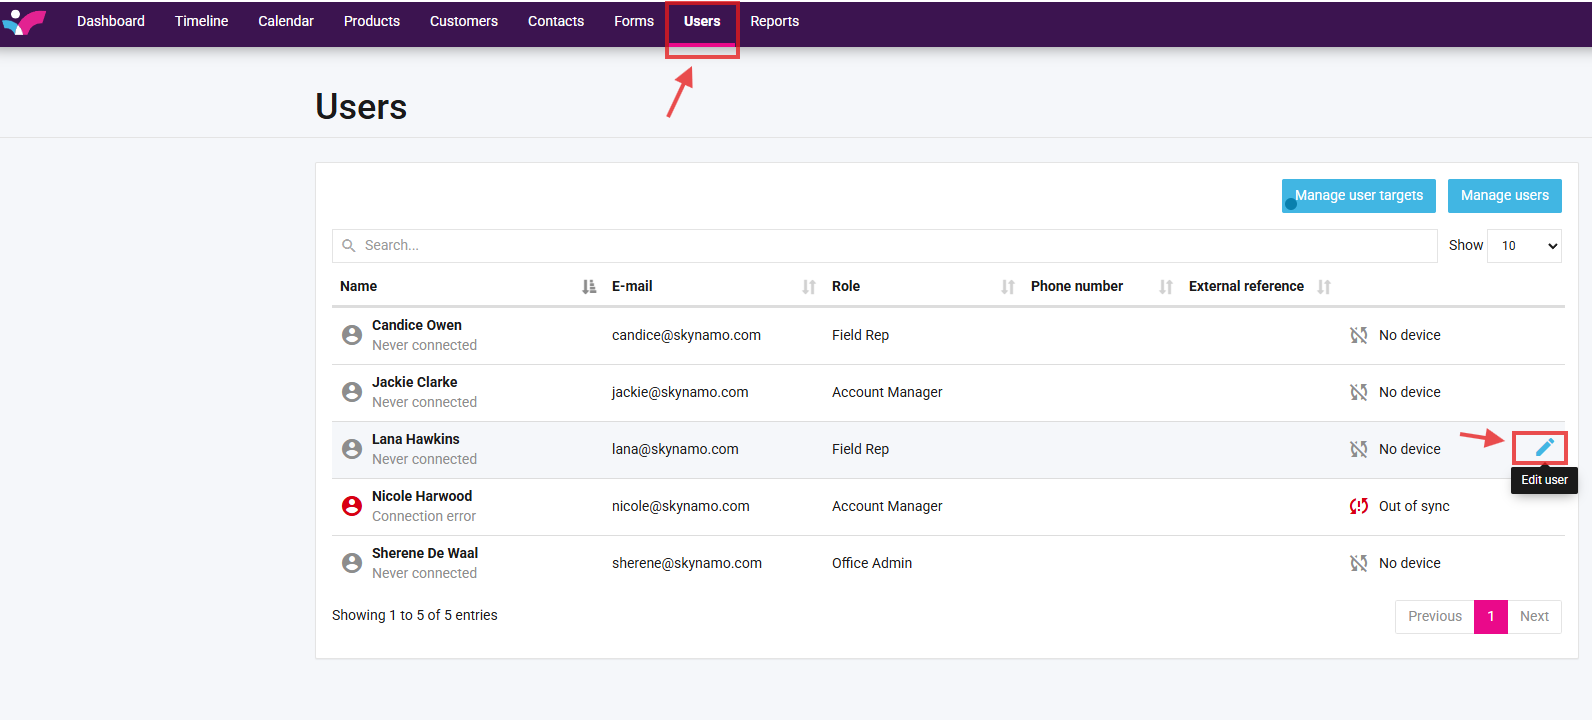Open the Reports tab
Viewport: 1592px width, 720px height.
pos(774,21)
